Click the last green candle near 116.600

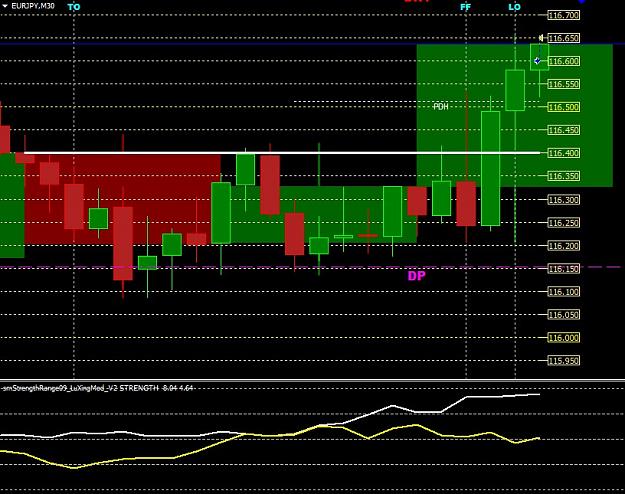(539, 57)
